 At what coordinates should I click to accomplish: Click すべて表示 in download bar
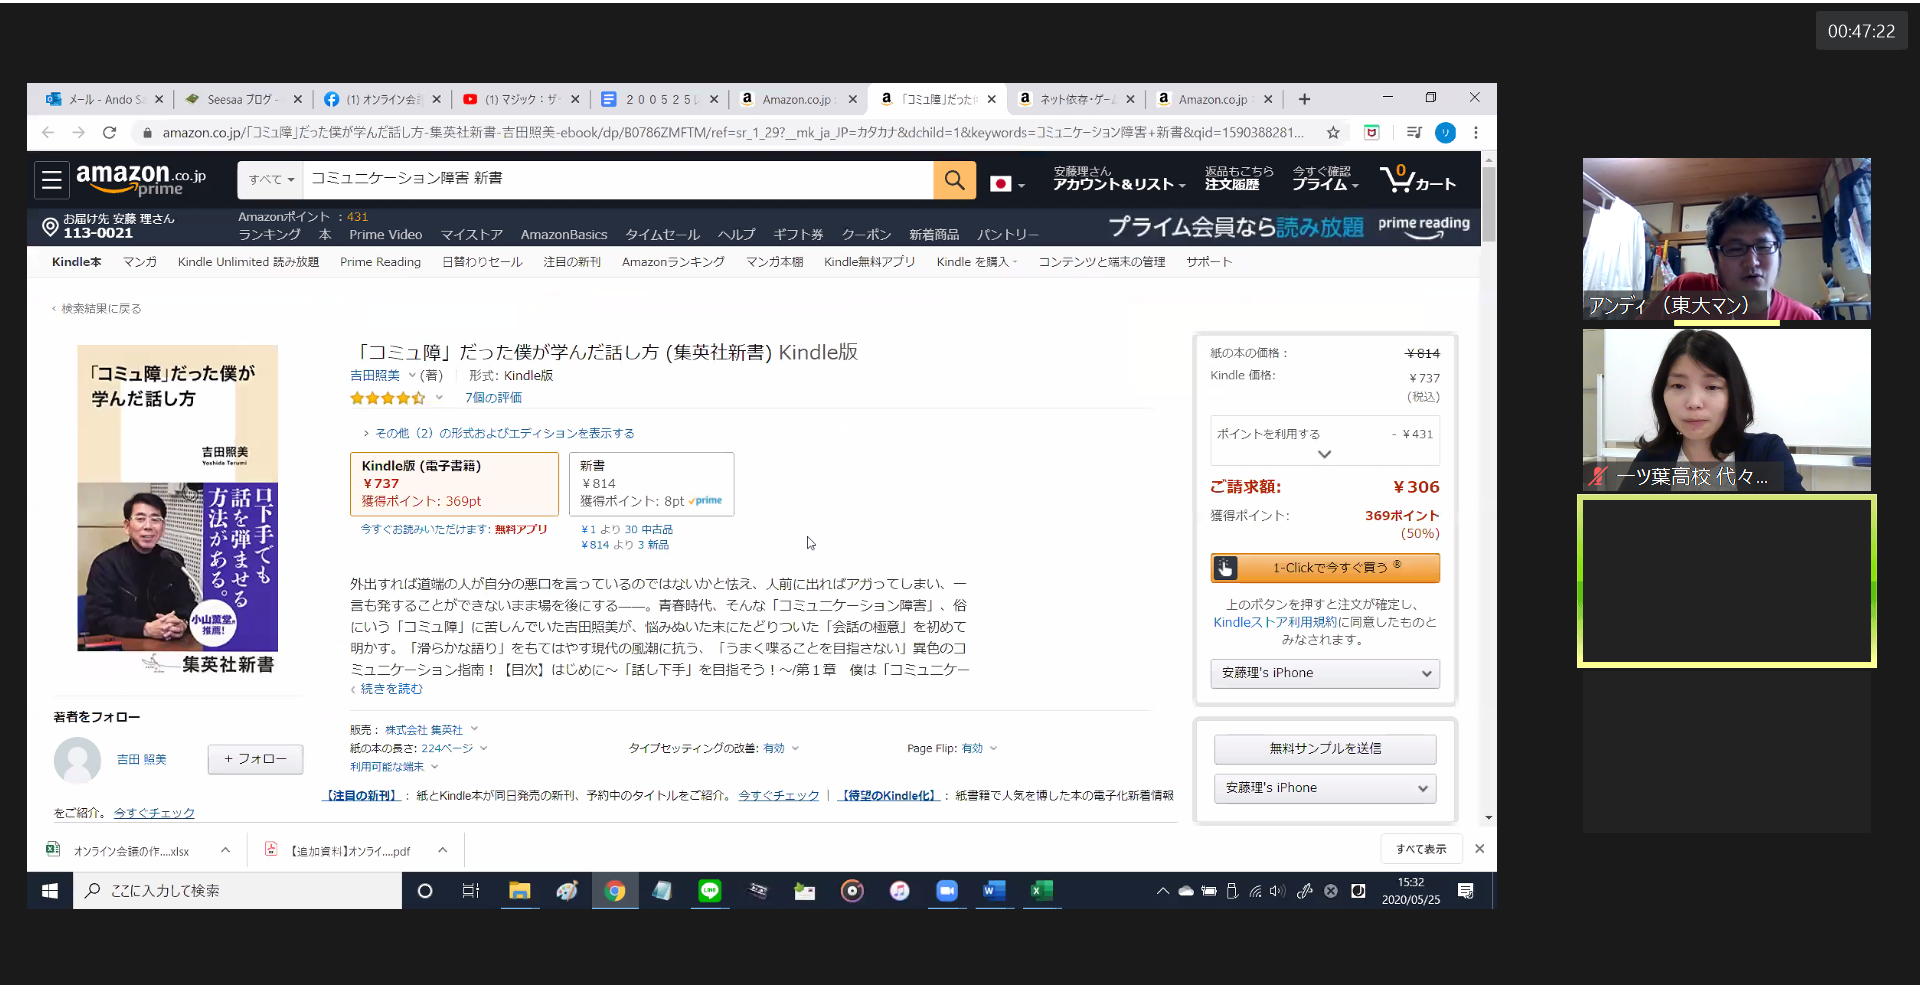pos(1421,849)
